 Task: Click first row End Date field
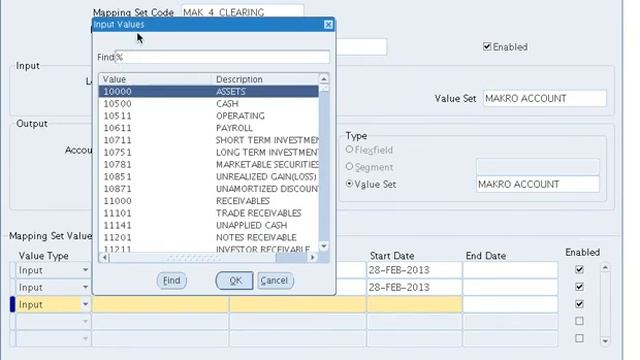[x=510, y=270]
